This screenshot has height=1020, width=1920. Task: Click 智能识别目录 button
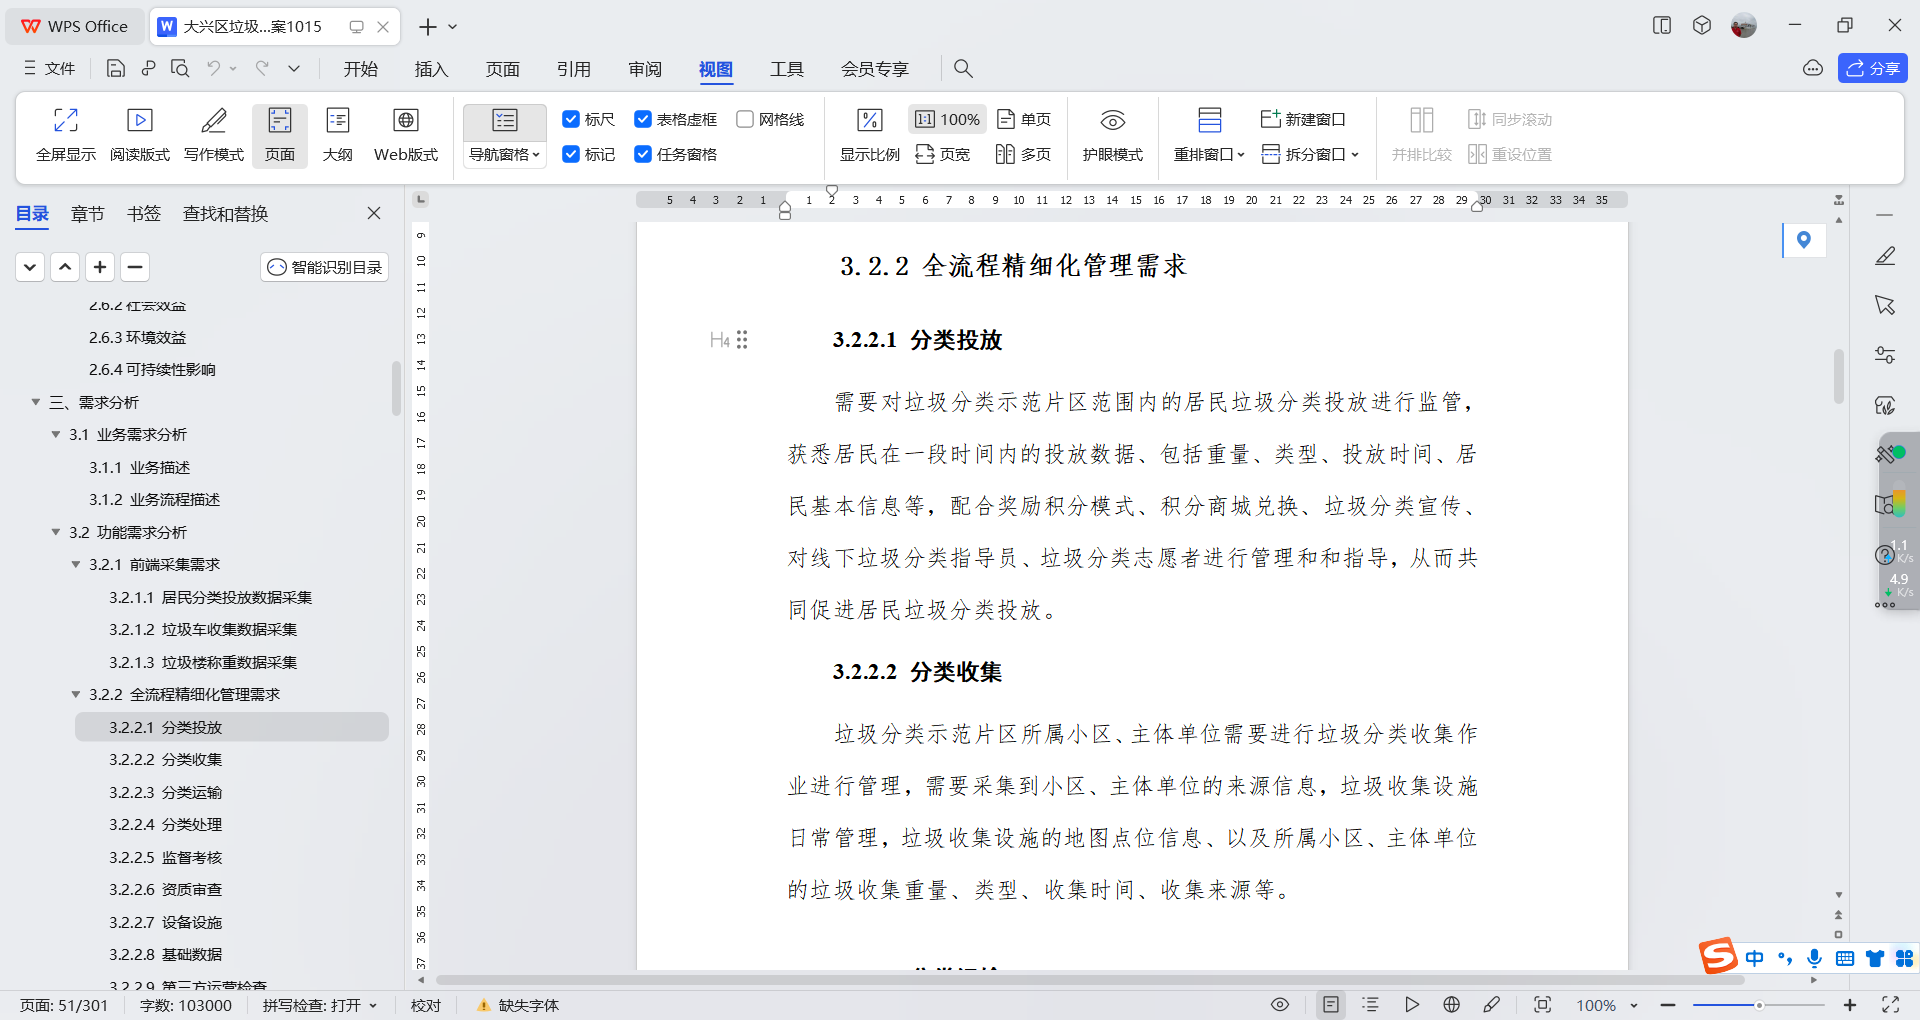pos(325,267)
